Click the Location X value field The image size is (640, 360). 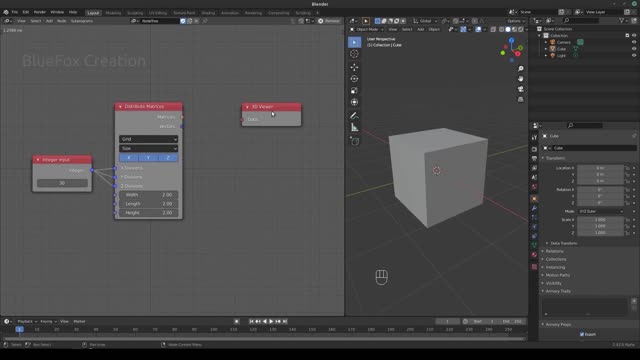600,168
